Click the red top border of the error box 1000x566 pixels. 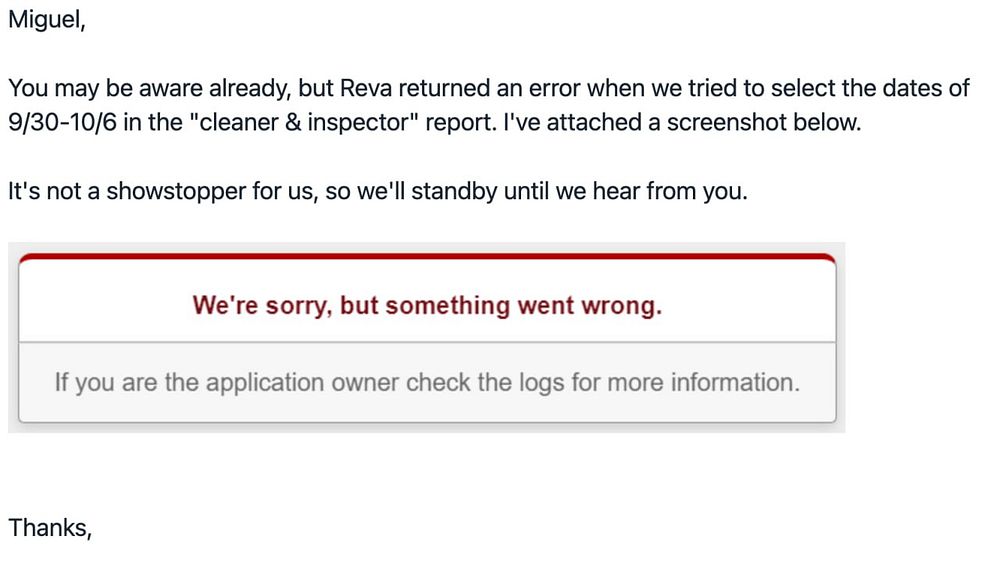point(427,257)
